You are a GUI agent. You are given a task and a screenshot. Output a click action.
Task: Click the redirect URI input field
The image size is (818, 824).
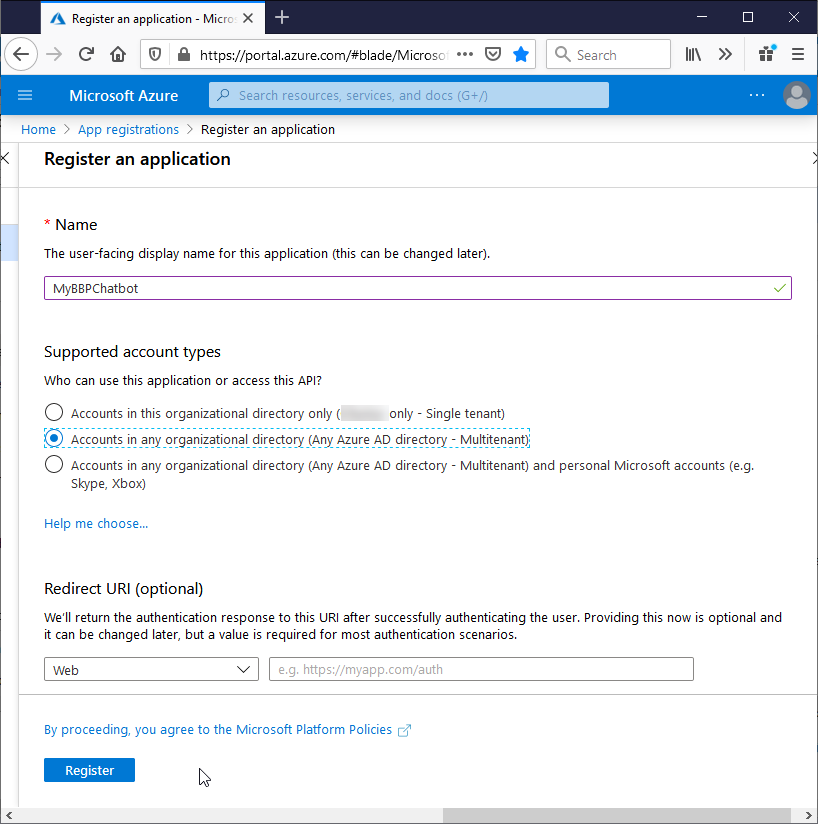click(x=481, y=670)
